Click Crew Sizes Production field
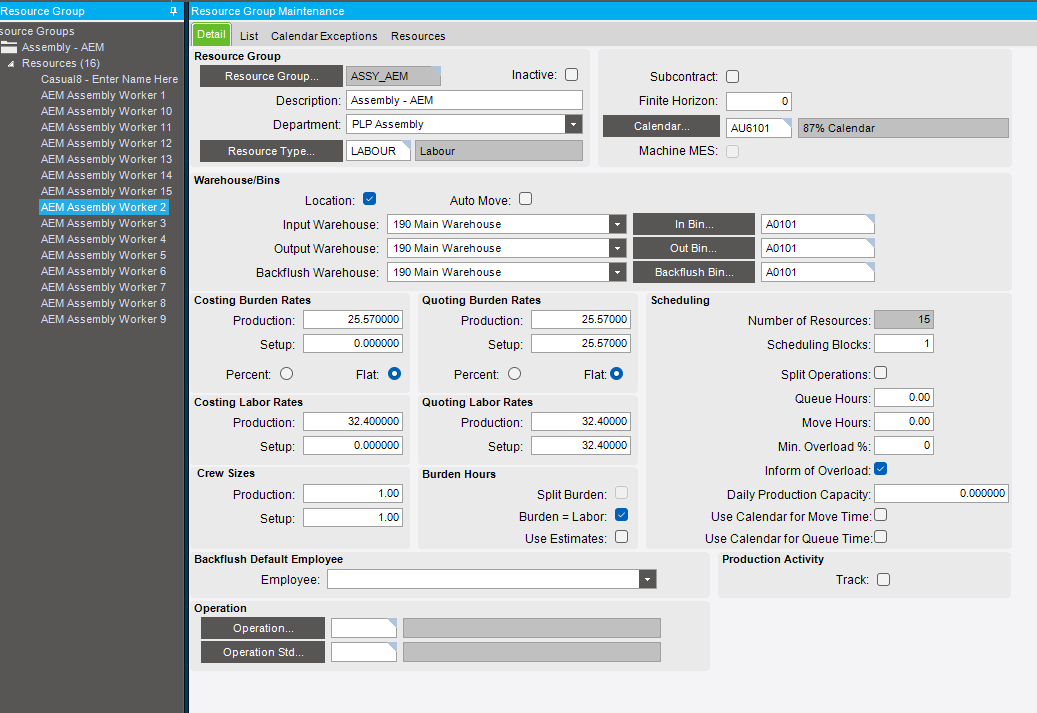 pyautogui.click(x=353, y=493)
